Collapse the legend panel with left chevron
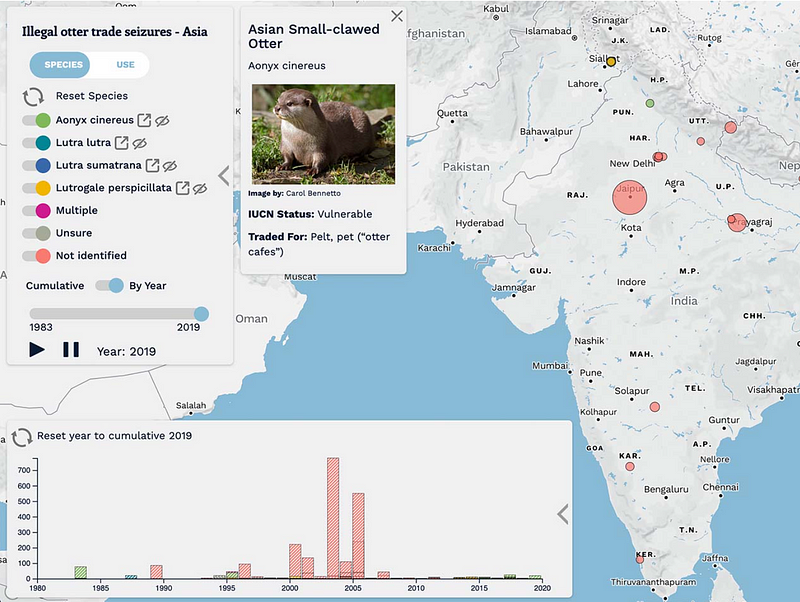Viewport: 800px width, 602px height. (x=223, y=175)
